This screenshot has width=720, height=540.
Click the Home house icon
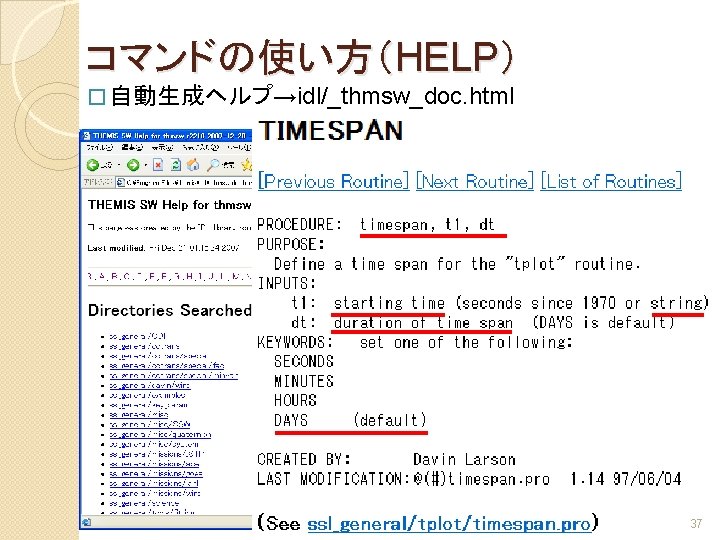coord(193,165)
